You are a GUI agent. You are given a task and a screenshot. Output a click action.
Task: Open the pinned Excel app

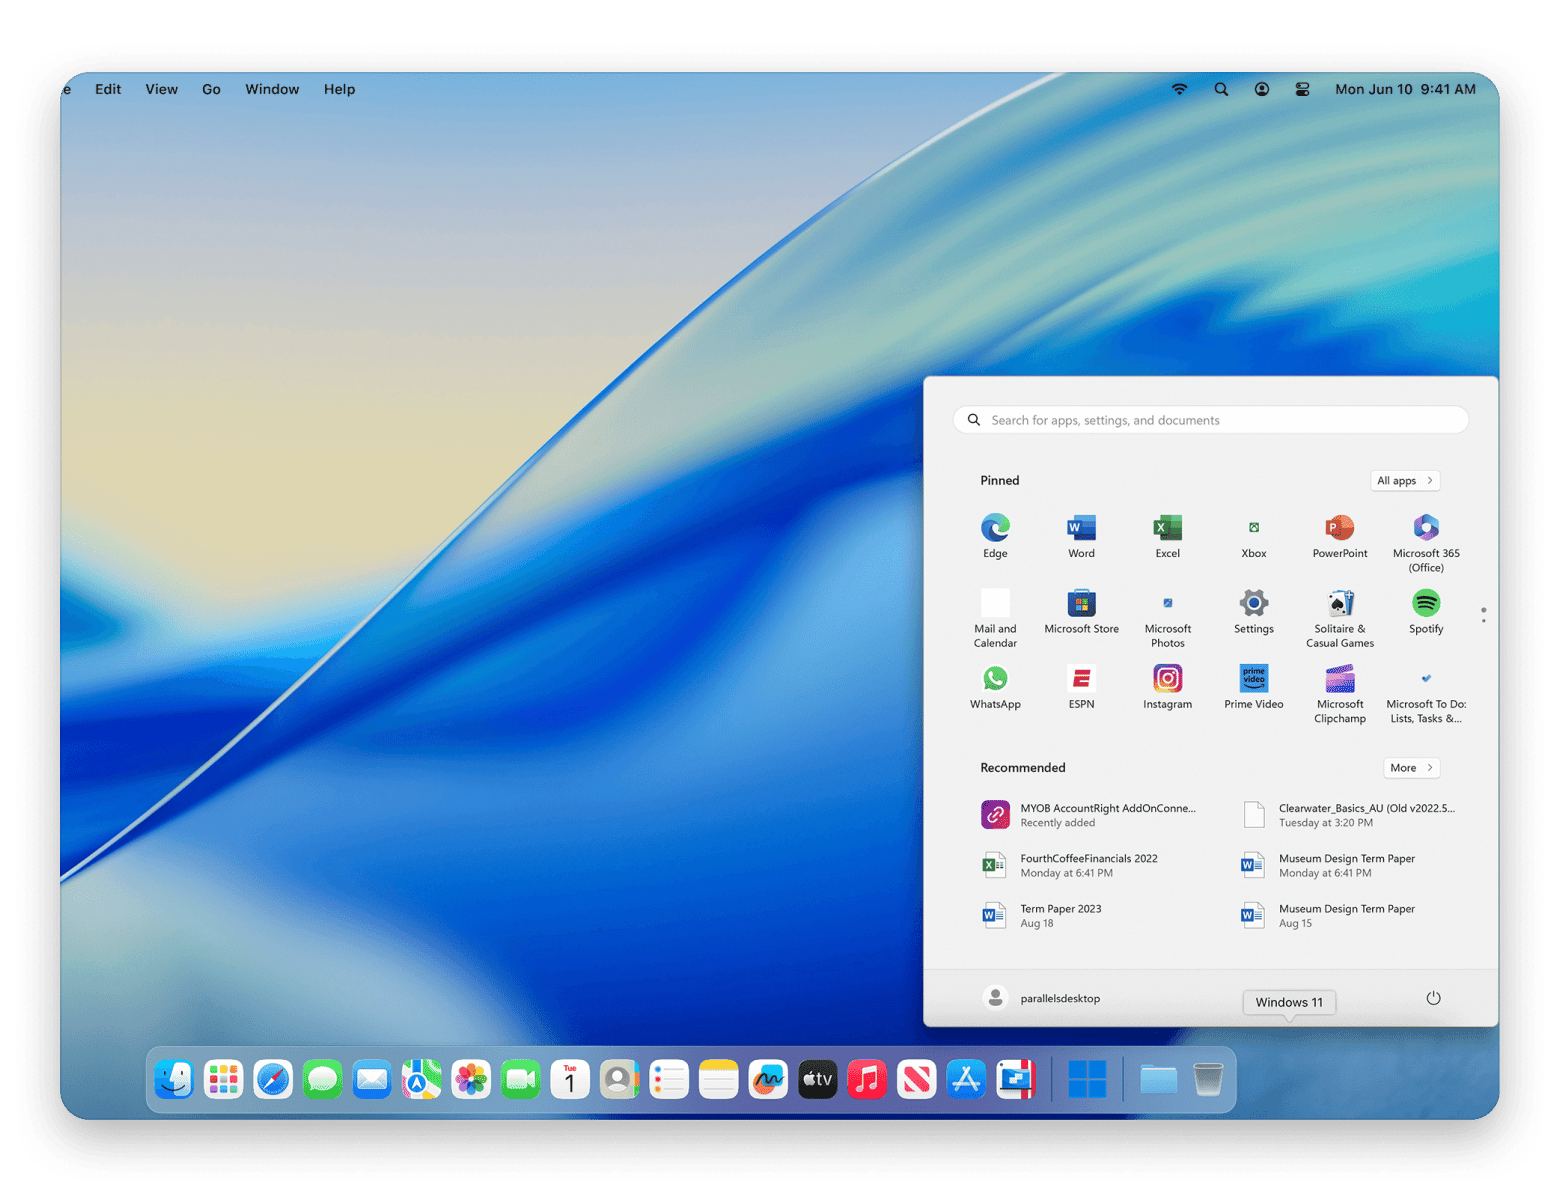(x=1167, y=536)
